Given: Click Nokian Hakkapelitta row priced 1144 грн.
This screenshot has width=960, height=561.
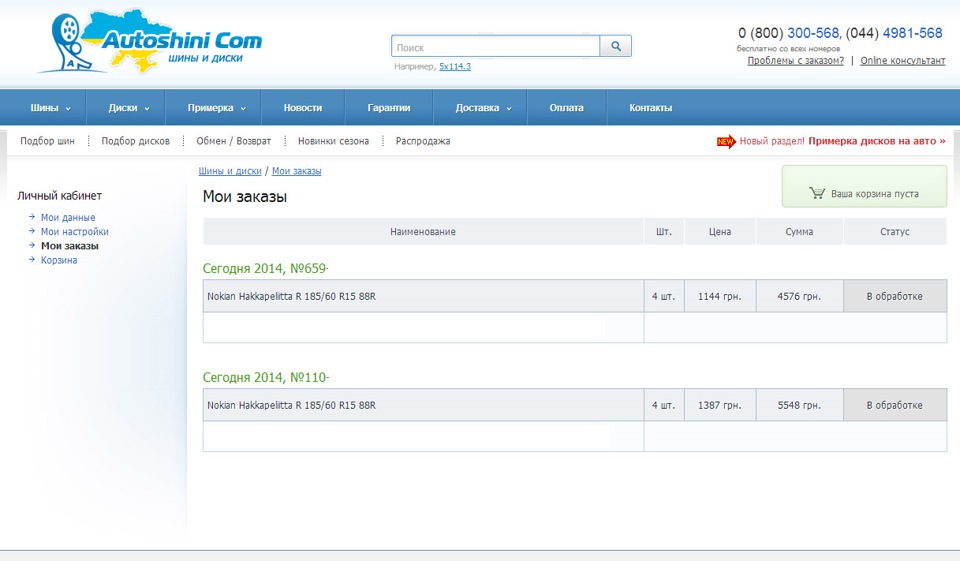Looking at the screenshot, I should [423, 296].
